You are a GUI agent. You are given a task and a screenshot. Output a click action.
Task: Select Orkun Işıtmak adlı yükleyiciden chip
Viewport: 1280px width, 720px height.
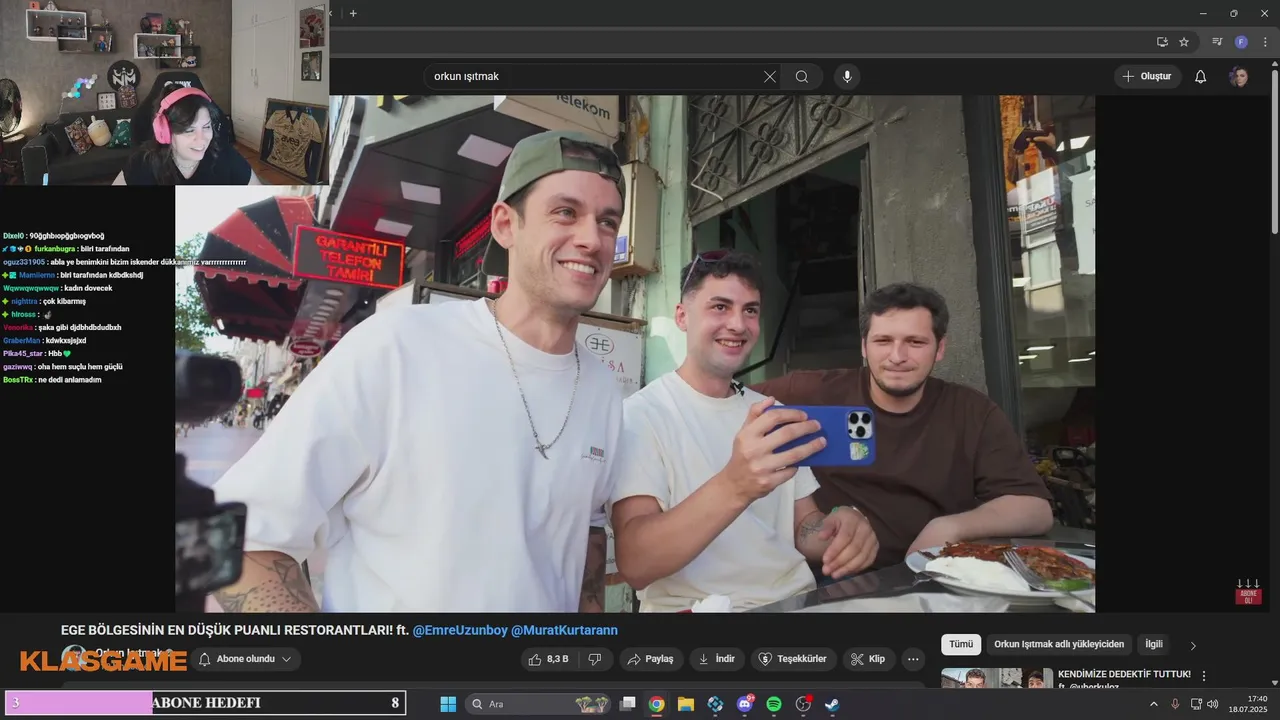coord(1059,645)
